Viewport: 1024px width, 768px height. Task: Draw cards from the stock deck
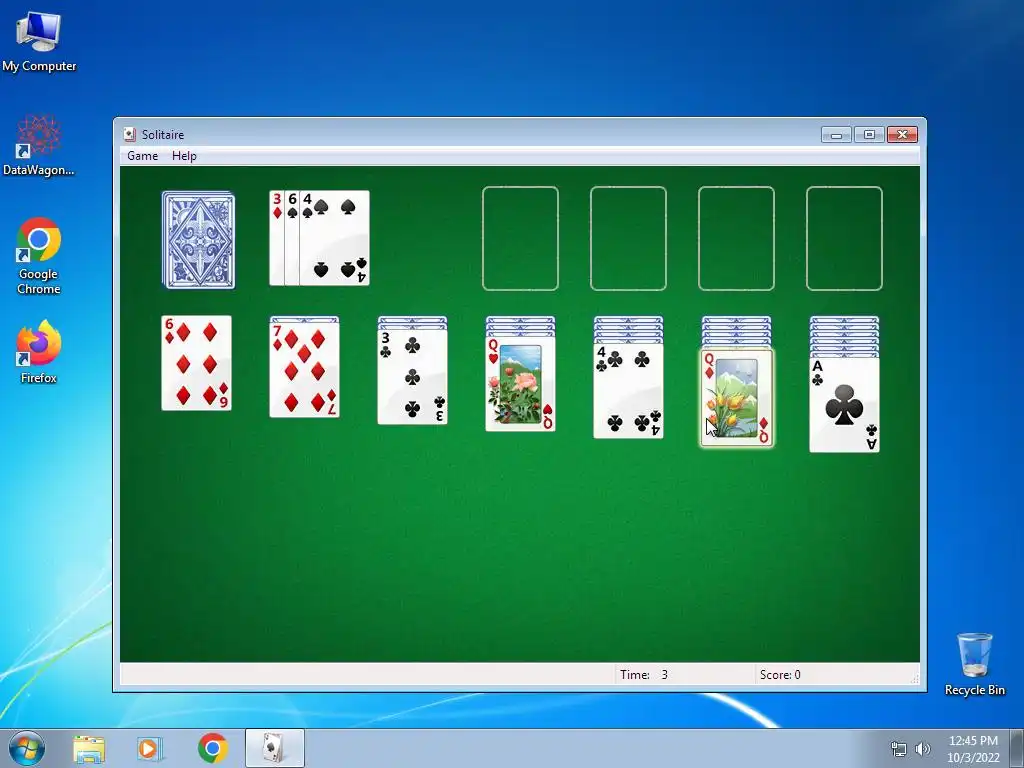tap(199, 240)
